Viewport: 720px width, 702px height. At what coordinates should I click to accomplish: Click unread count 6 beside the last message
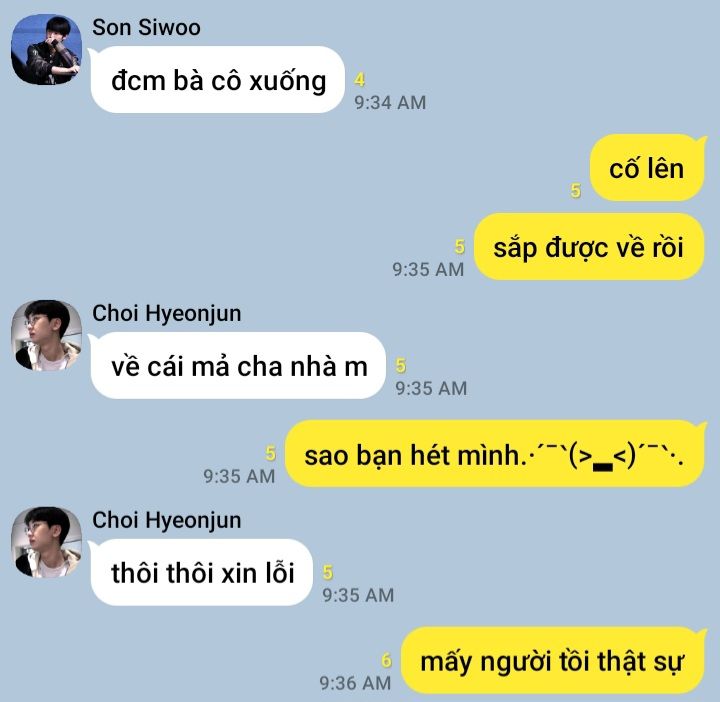[387, 661]
